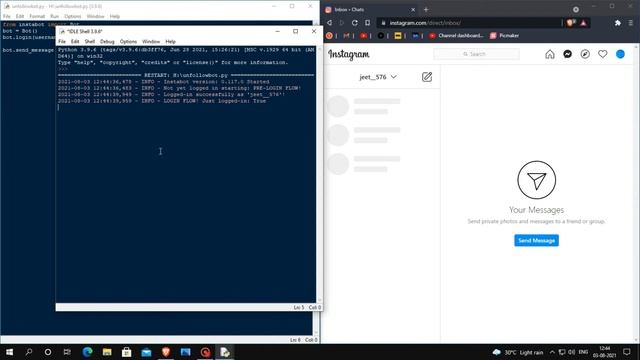The height and width of the screenshot is (360, 640).
Task: Open the notification center icon
Action: pyautogui.click(x=627, y=352)
